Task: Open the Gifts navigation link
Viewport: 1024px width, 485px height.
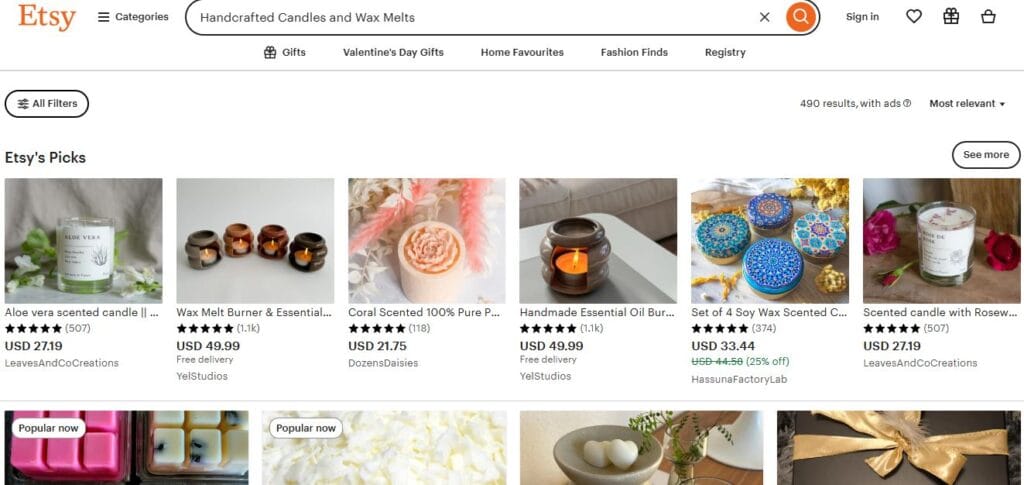Action: coord(285,52)
